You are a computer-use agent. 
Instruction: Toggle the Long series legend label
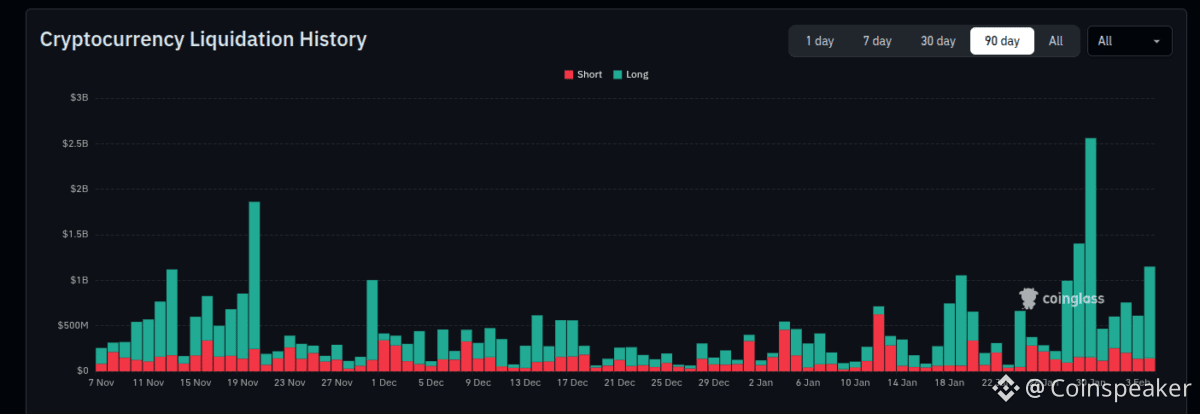click(637, 75)
